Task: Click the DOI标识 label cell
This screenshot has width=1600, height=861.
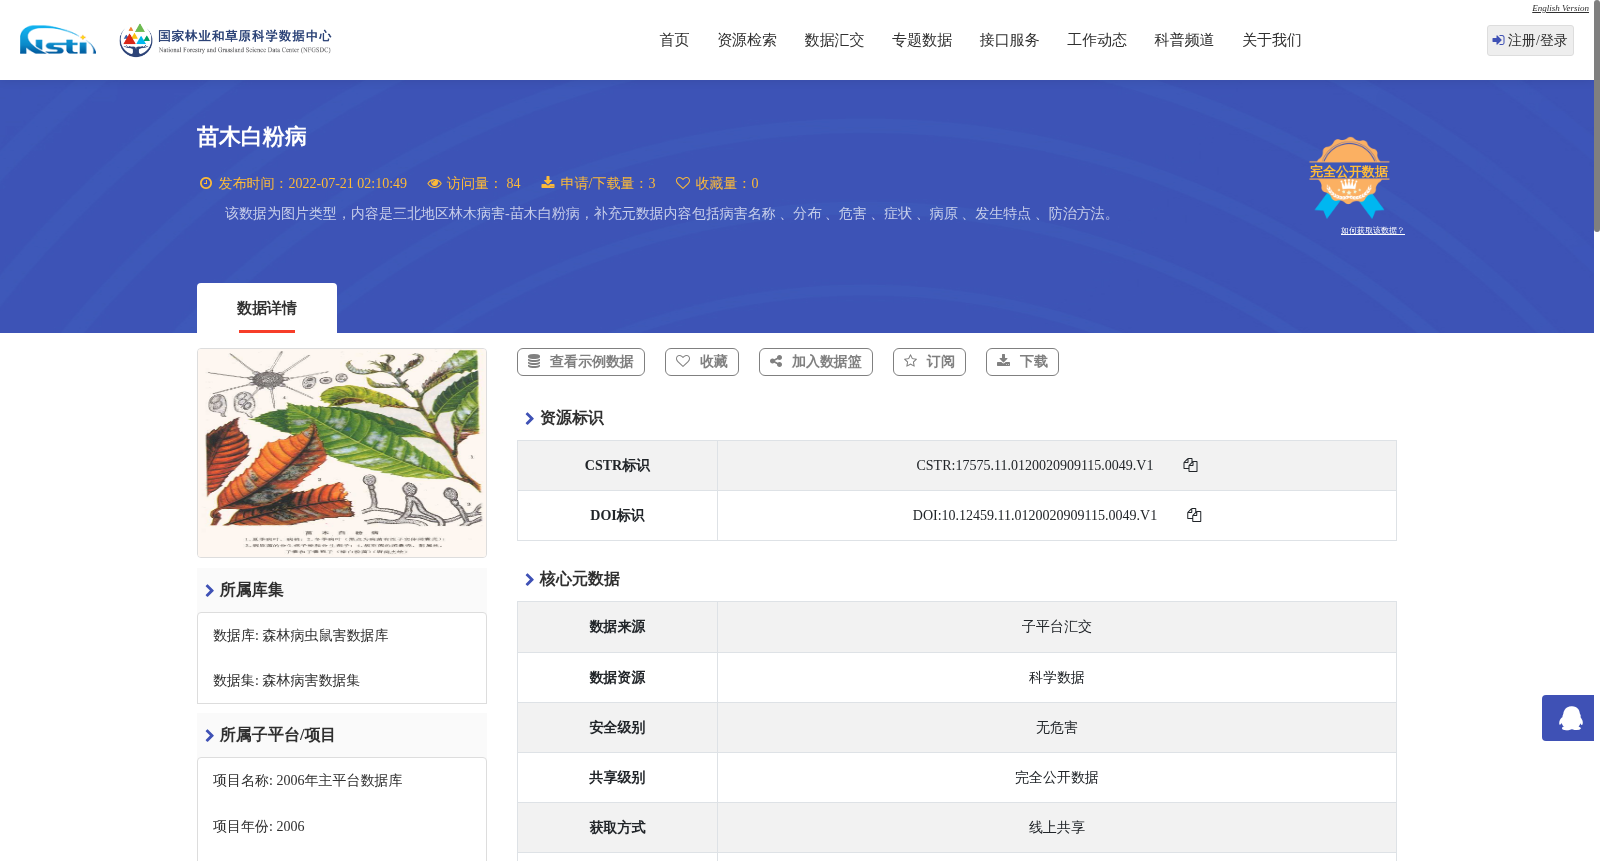Action: click(617, 516)
